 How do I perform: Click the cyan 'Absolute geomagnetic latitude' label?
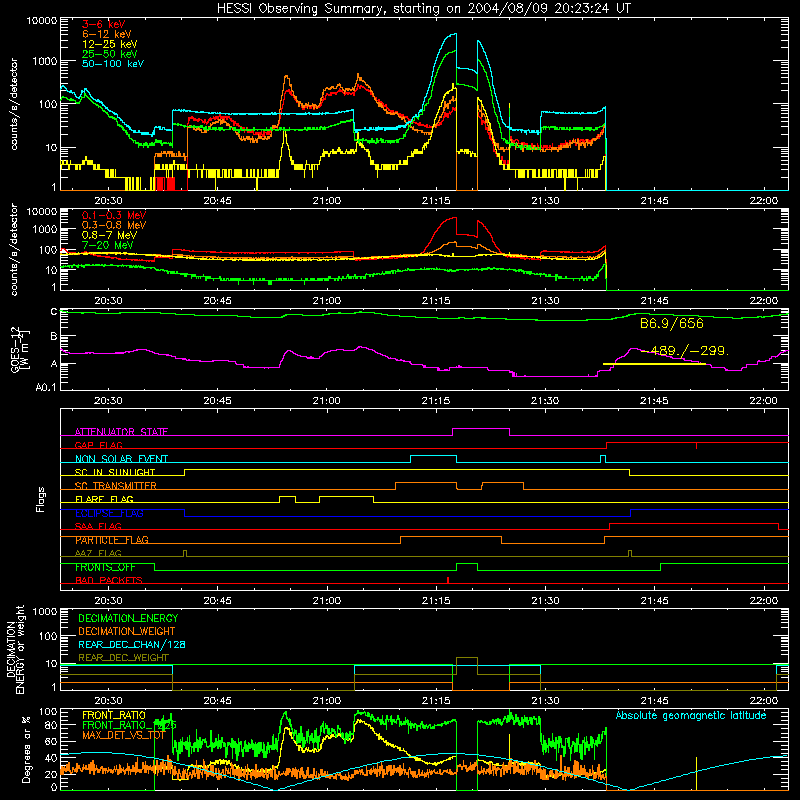[691, 715]
